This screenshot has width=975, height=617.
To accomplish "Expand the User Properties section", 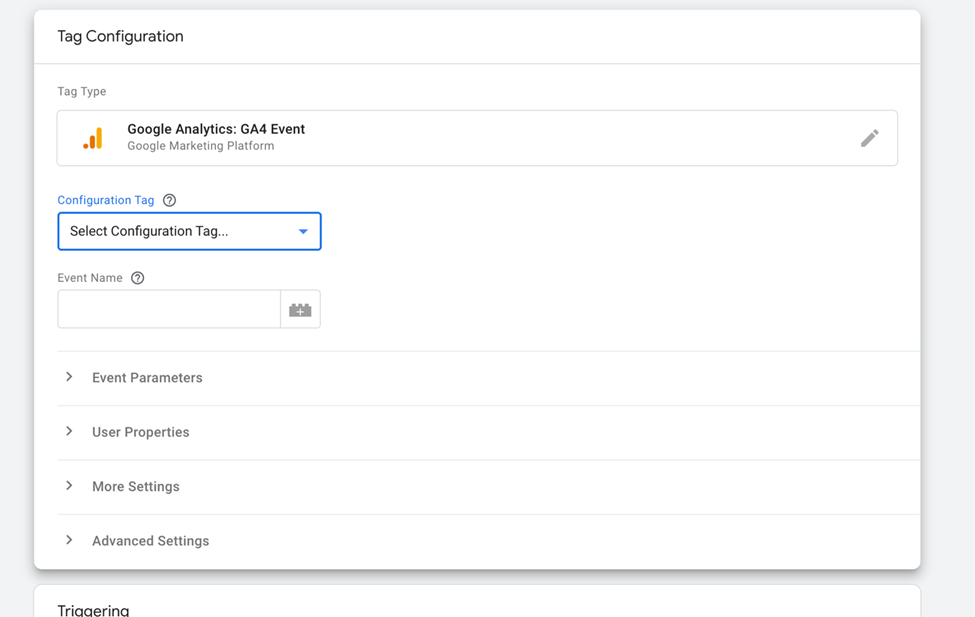I will (x=489, y=432).
